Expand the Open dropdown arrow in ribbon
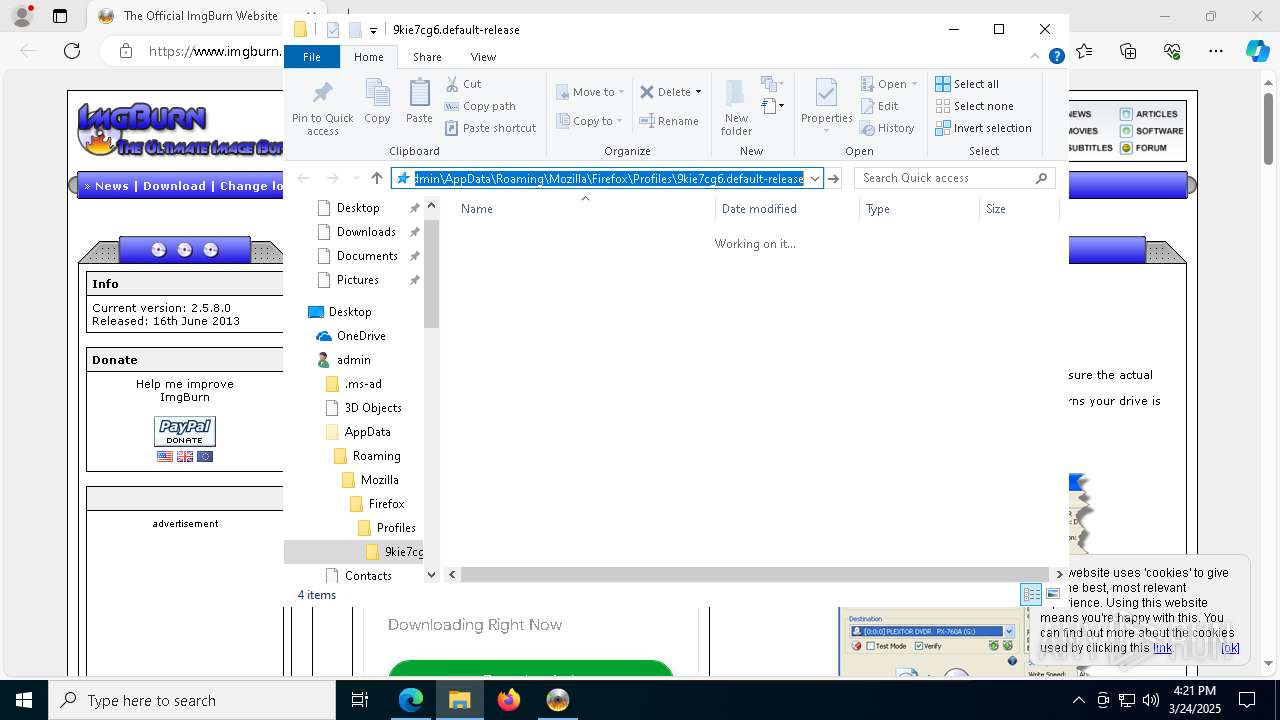This screenshot has height=720, width=1280. click(x=914, y=84)
